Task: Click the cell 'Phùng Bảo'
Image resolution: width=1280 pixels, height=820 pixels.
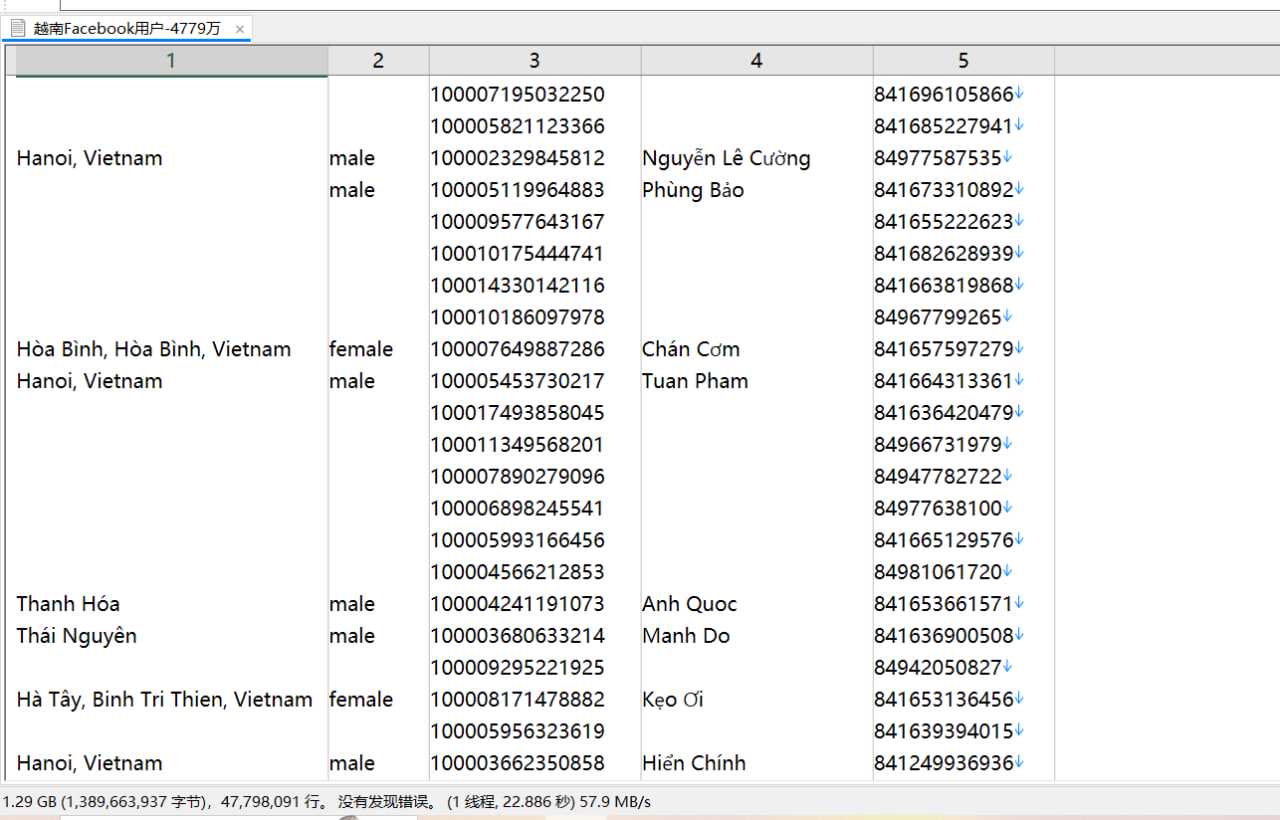Action: click(x=693, y=190)
